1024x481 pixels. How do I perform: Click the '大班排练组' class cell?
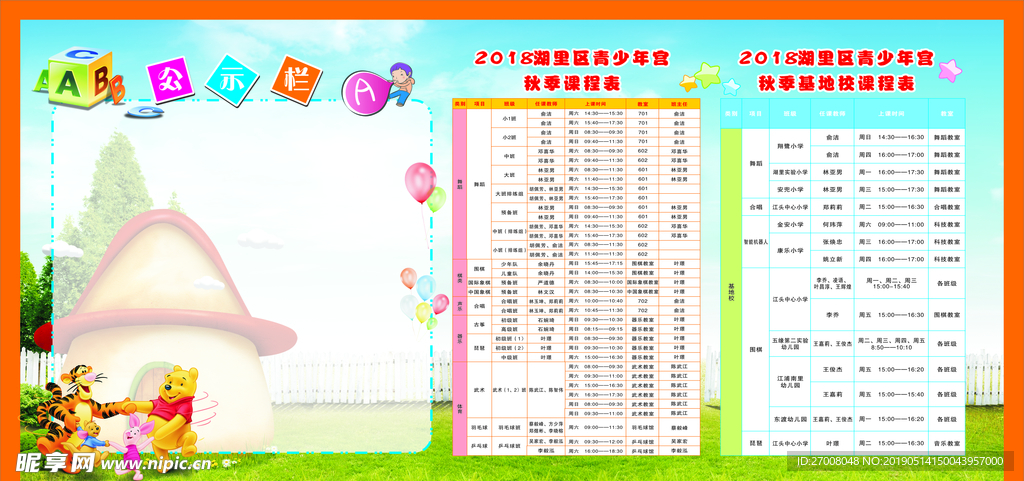pyautogui.click(x=509, y=194)
